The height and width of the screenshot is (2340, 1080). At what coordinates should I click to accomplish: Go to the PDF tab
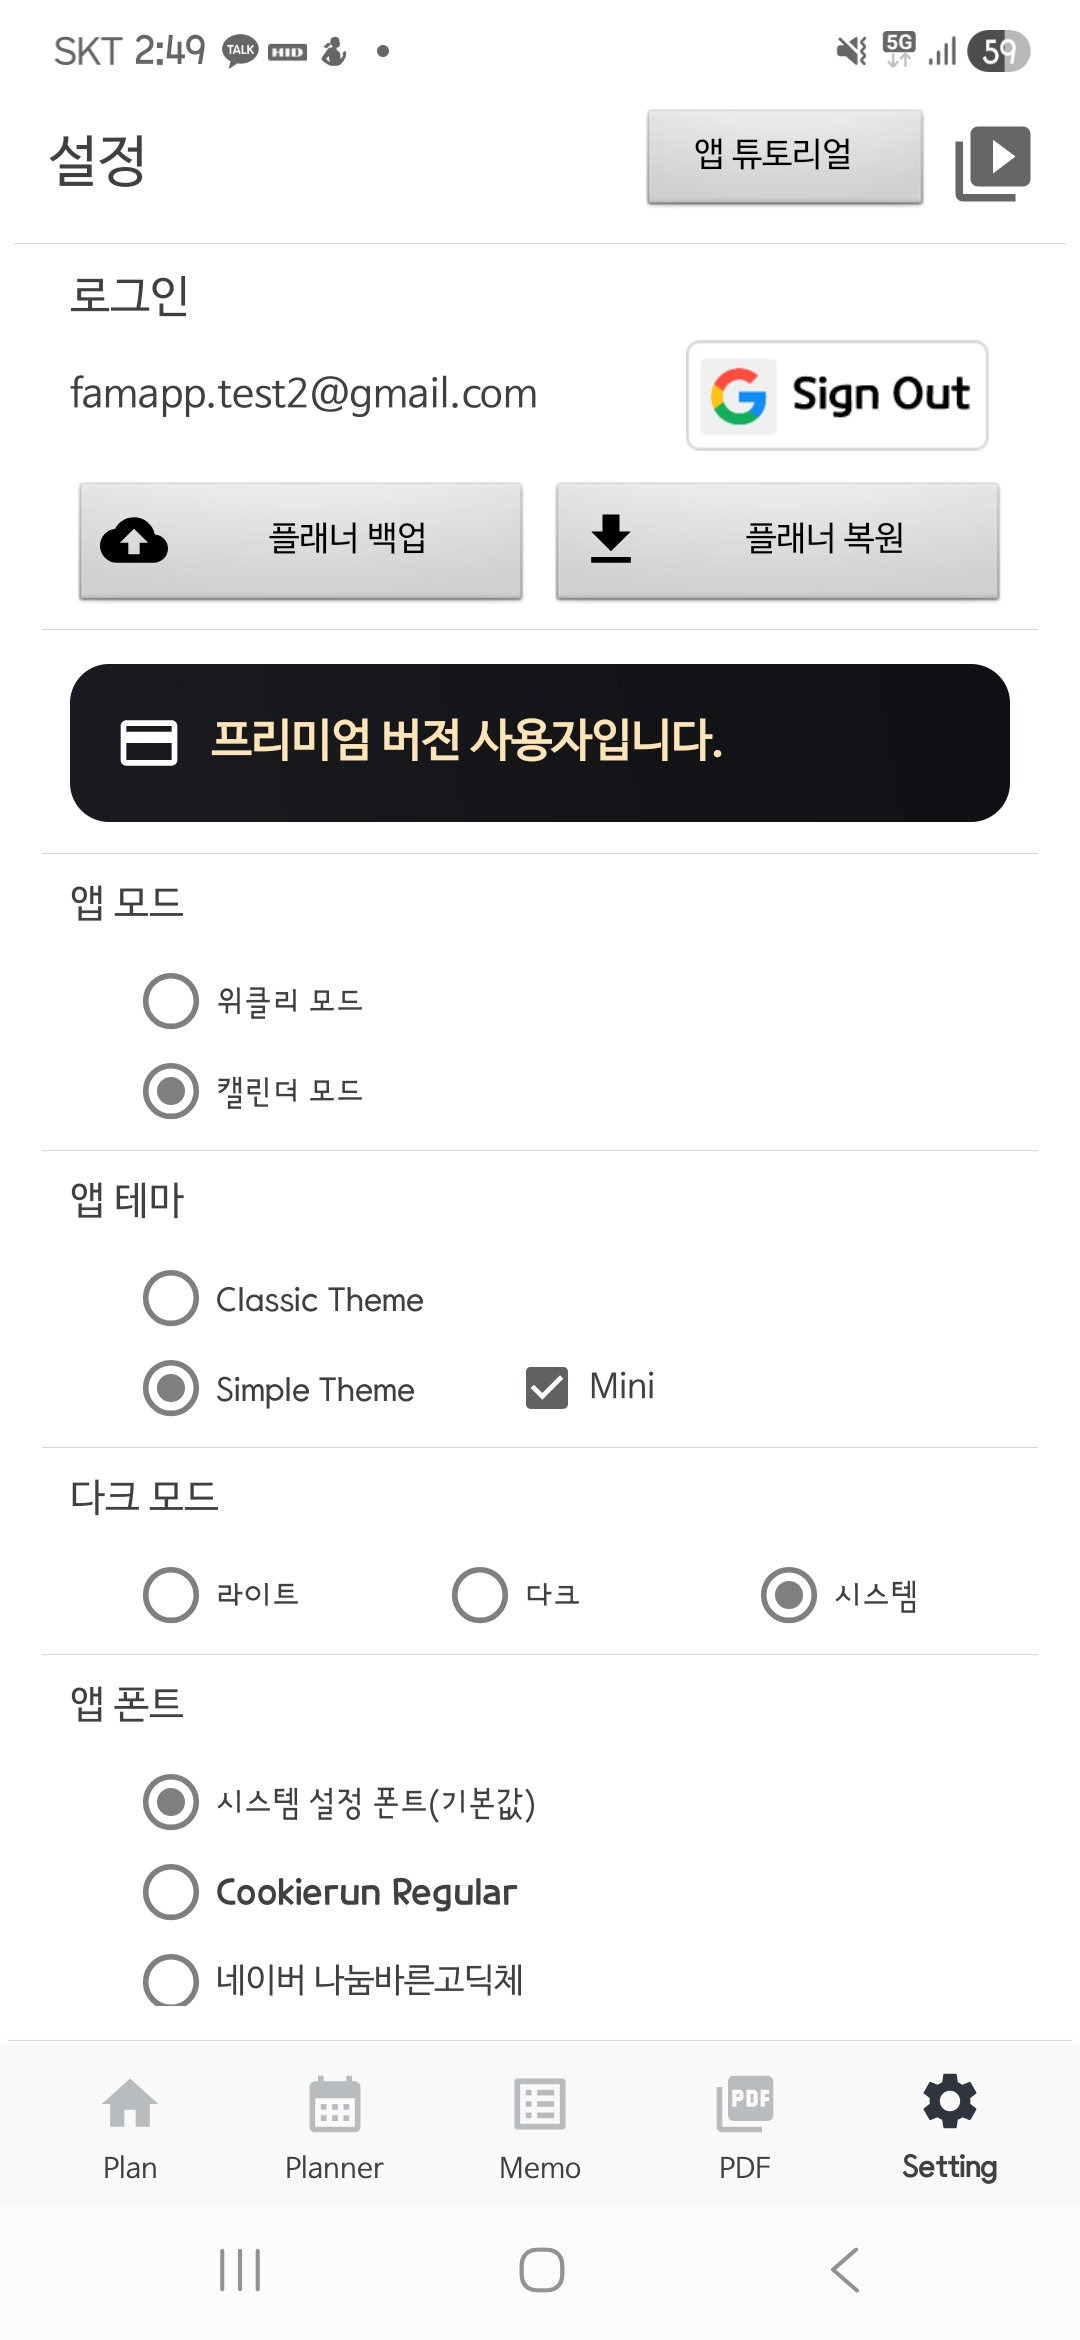745,2126
